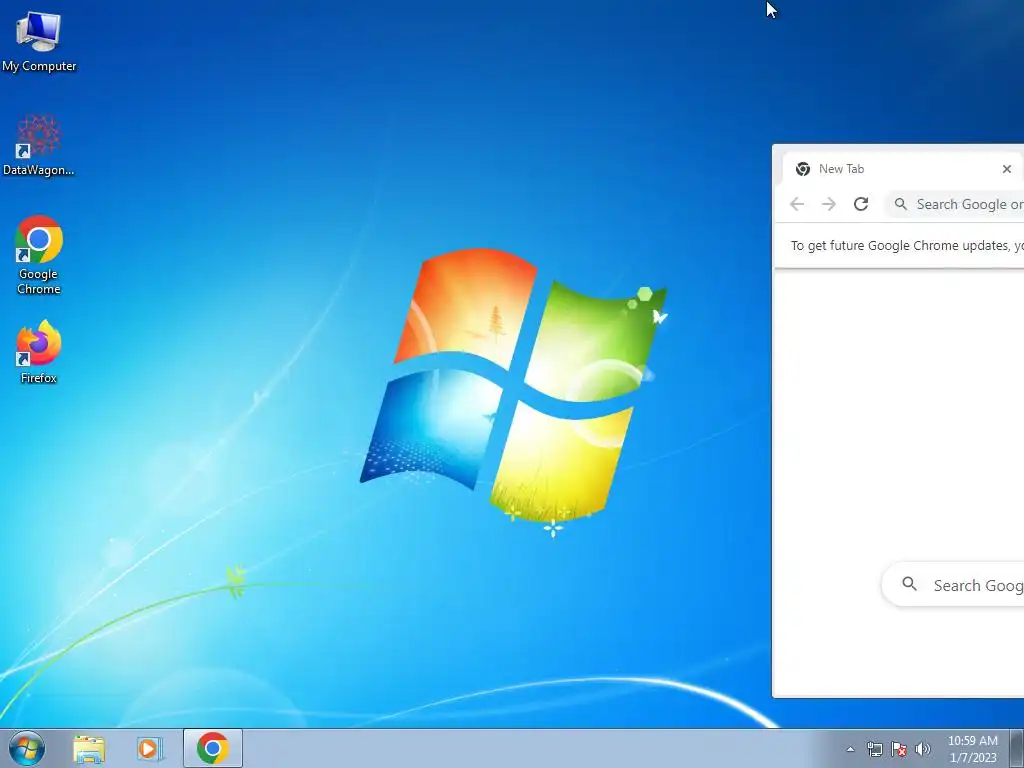Click the Show Desktop button in the taskbar corner
Screen dimensions: 1024x768
click(x=1017, y=748)
